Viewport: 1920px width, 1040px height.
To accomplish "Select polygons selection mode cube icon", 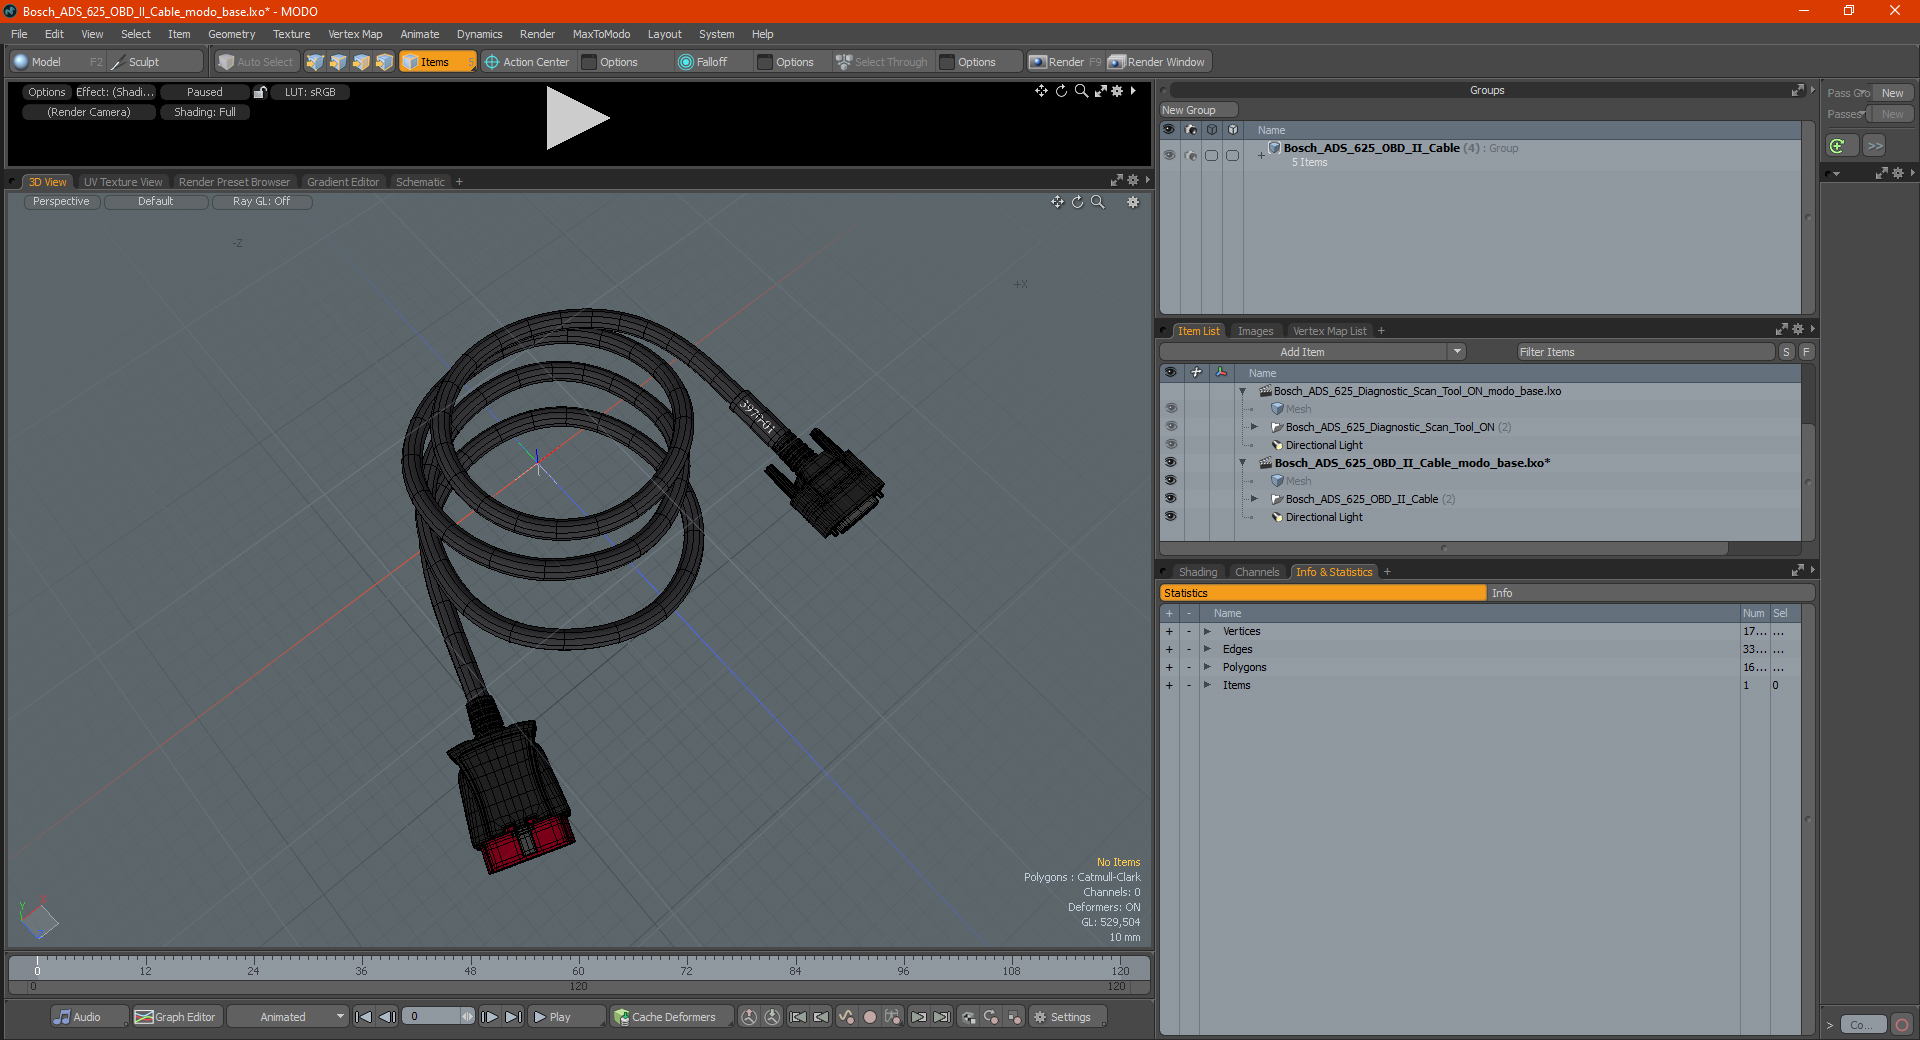I will (x=361, y=62).
